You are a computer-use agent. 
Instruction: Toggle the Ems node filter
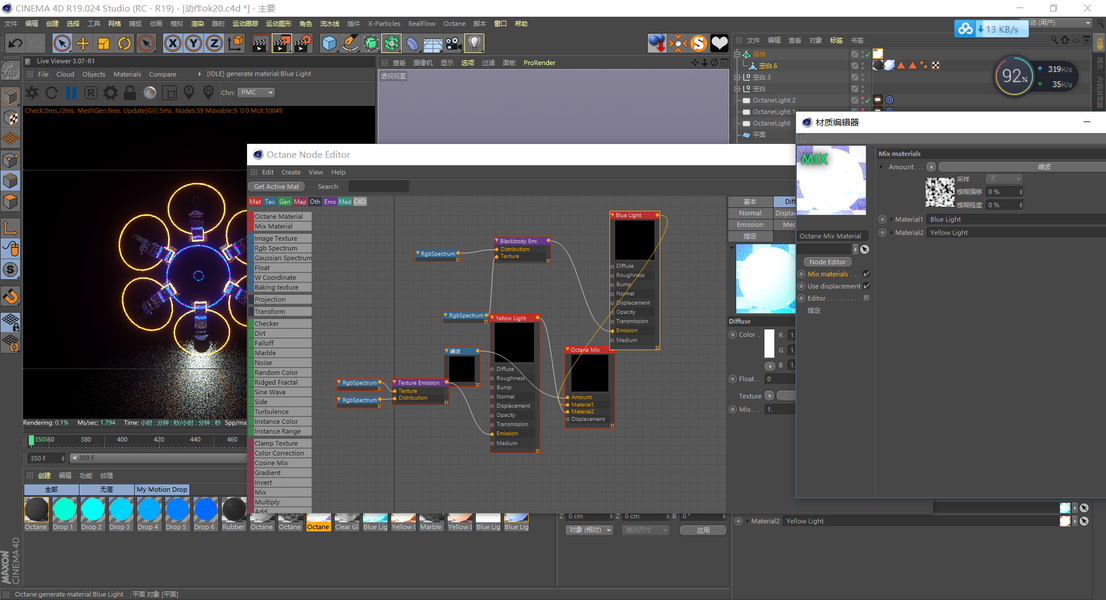330,202
